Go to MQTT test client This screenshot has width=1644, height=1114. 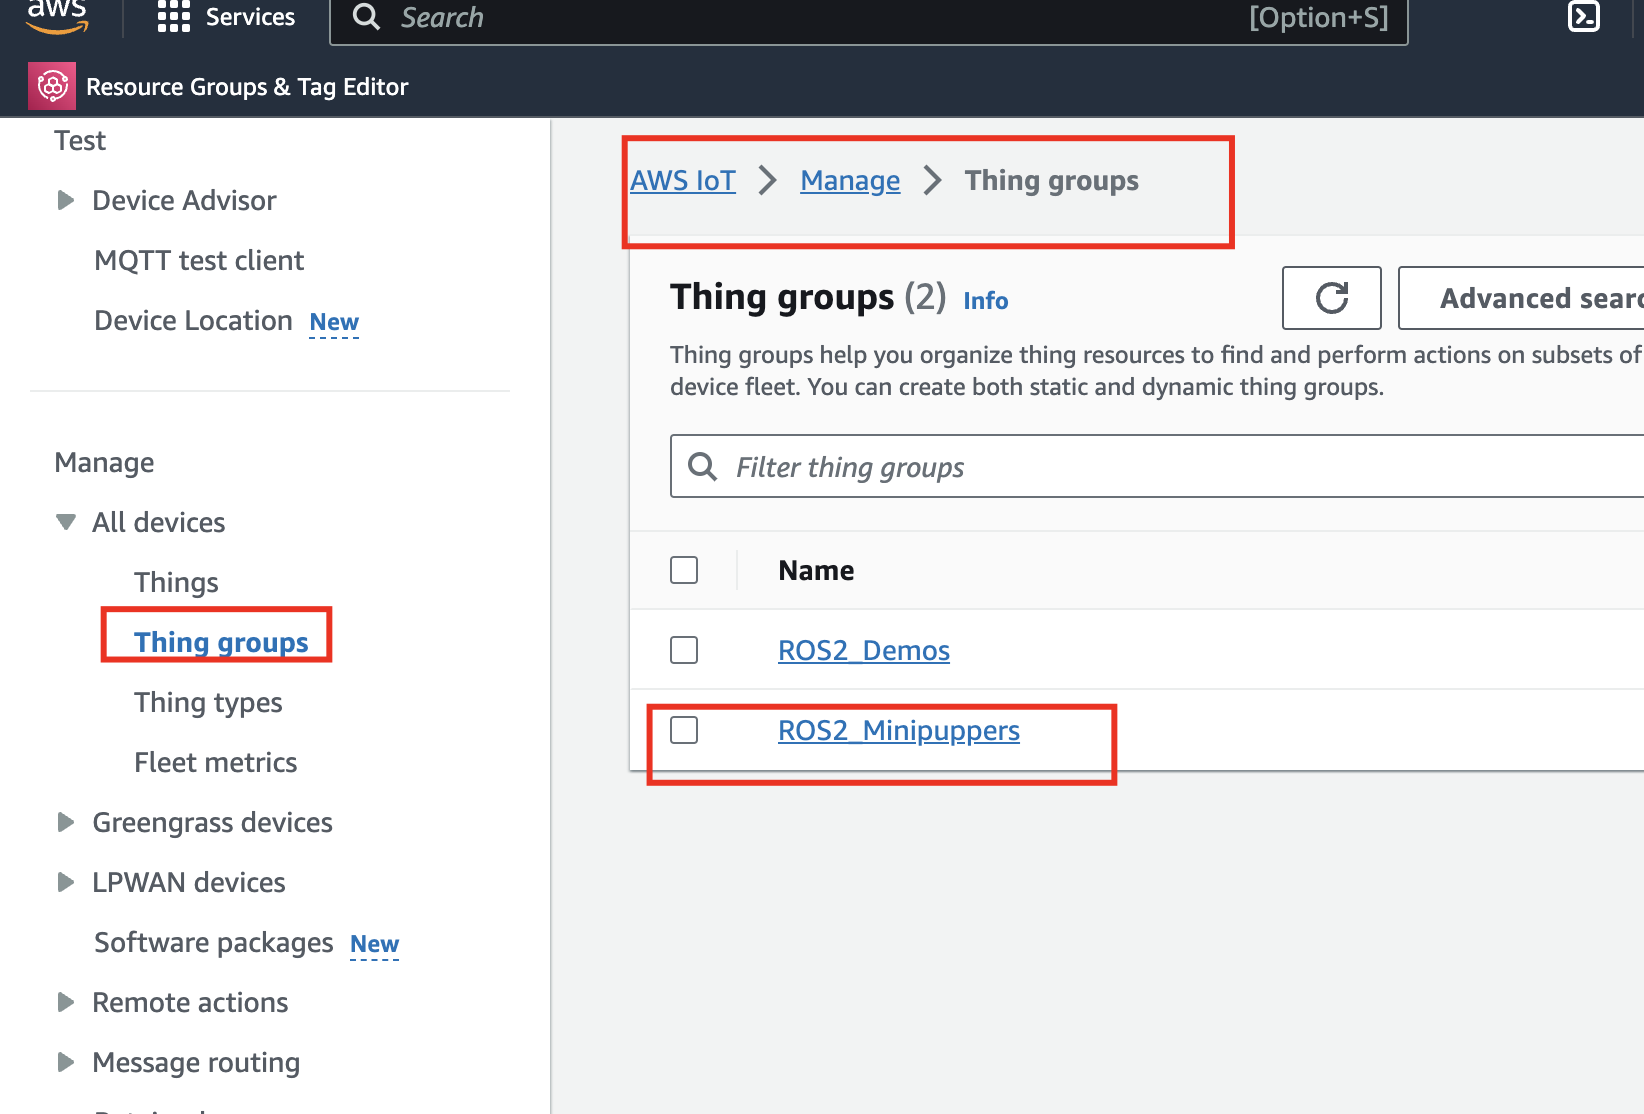pos(199,260)
